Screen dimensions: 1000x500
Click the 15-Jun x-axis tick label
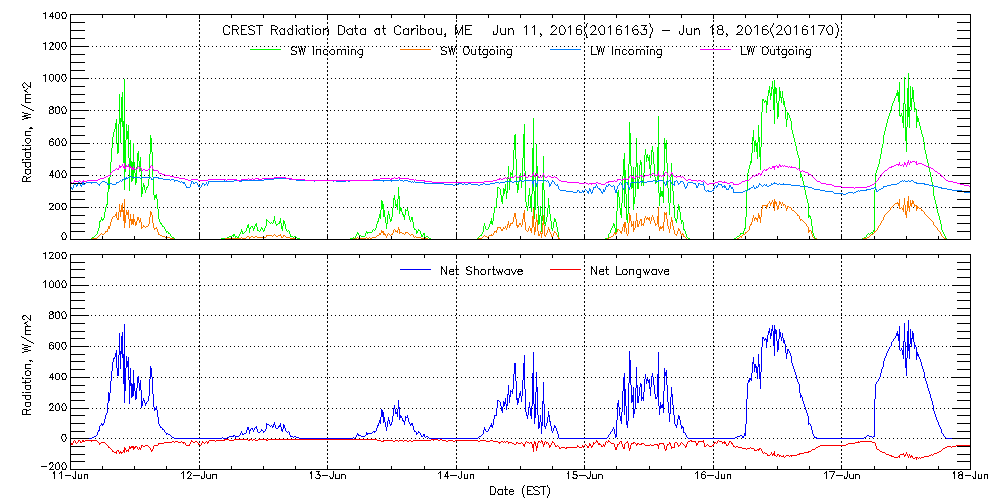point(585,476)
